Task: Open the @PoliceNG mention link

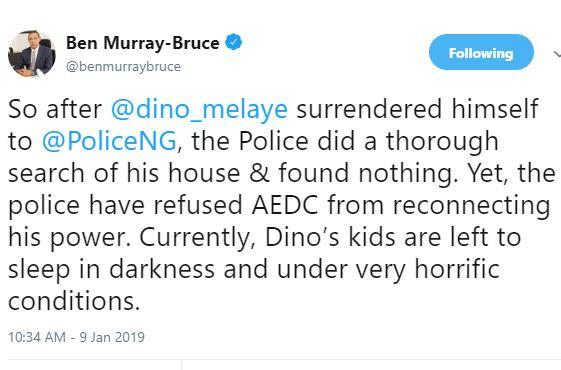Action: (x=109, y=141)
